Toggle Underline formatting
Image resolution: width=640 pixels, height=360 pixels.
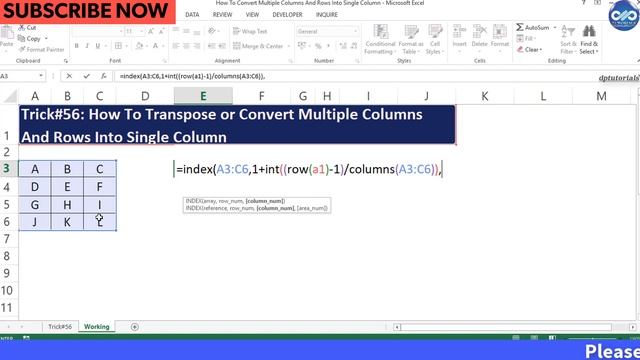[98, 46]
